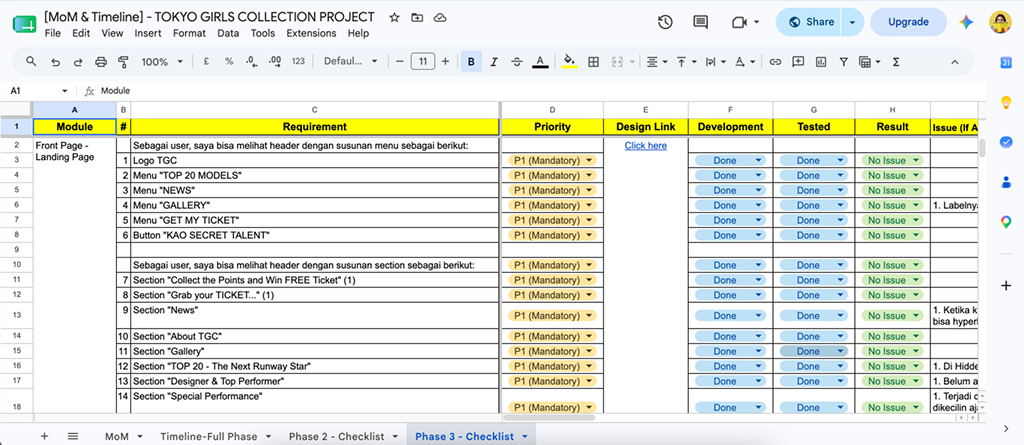Open the all sheets list button
Image resolution: width=1024 pixels, height=445 pixels.
[73, 436]
